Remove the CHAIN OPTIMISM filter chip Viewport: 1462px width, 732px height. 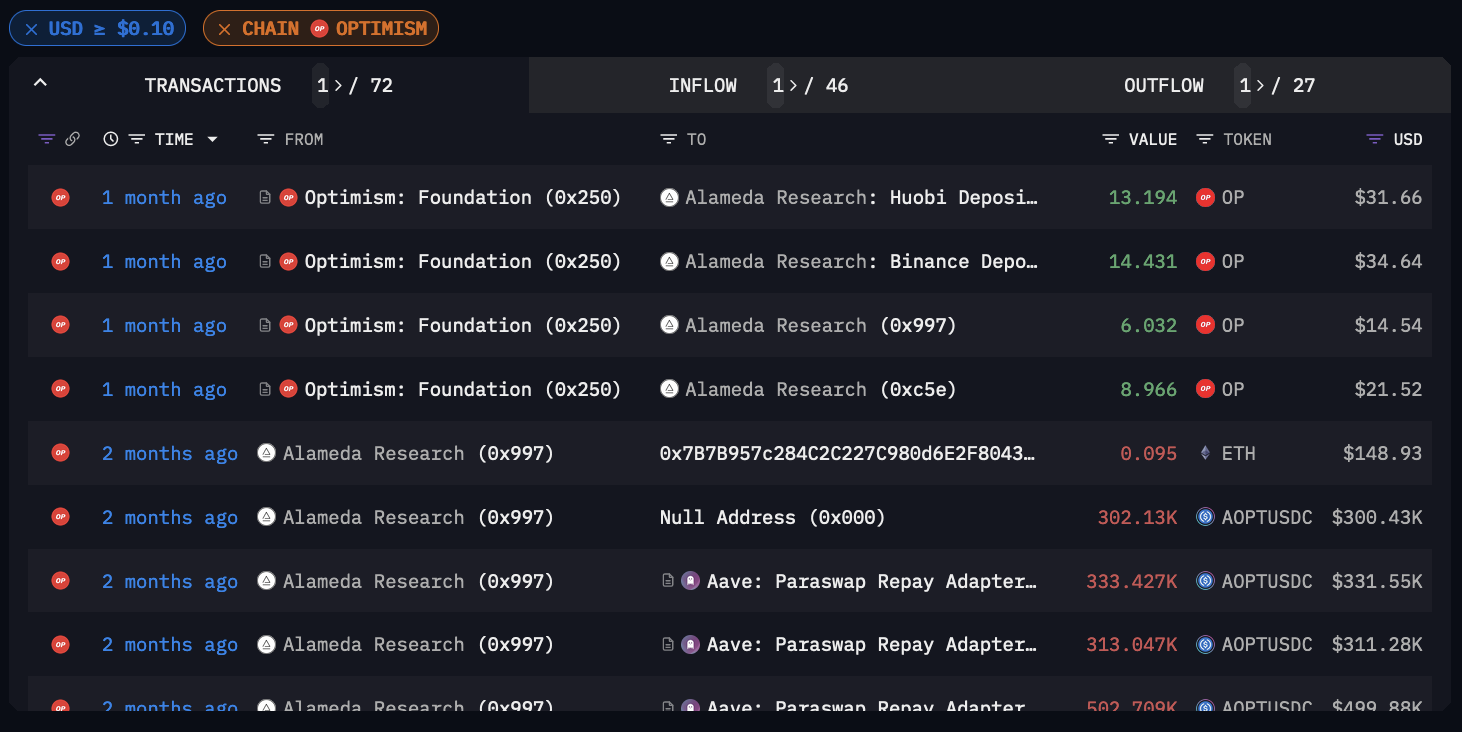tap(224, 29)
